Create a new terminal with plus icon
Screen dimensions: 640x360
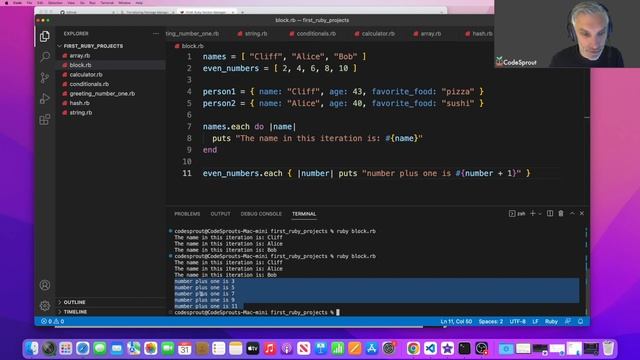pos(533,213)
